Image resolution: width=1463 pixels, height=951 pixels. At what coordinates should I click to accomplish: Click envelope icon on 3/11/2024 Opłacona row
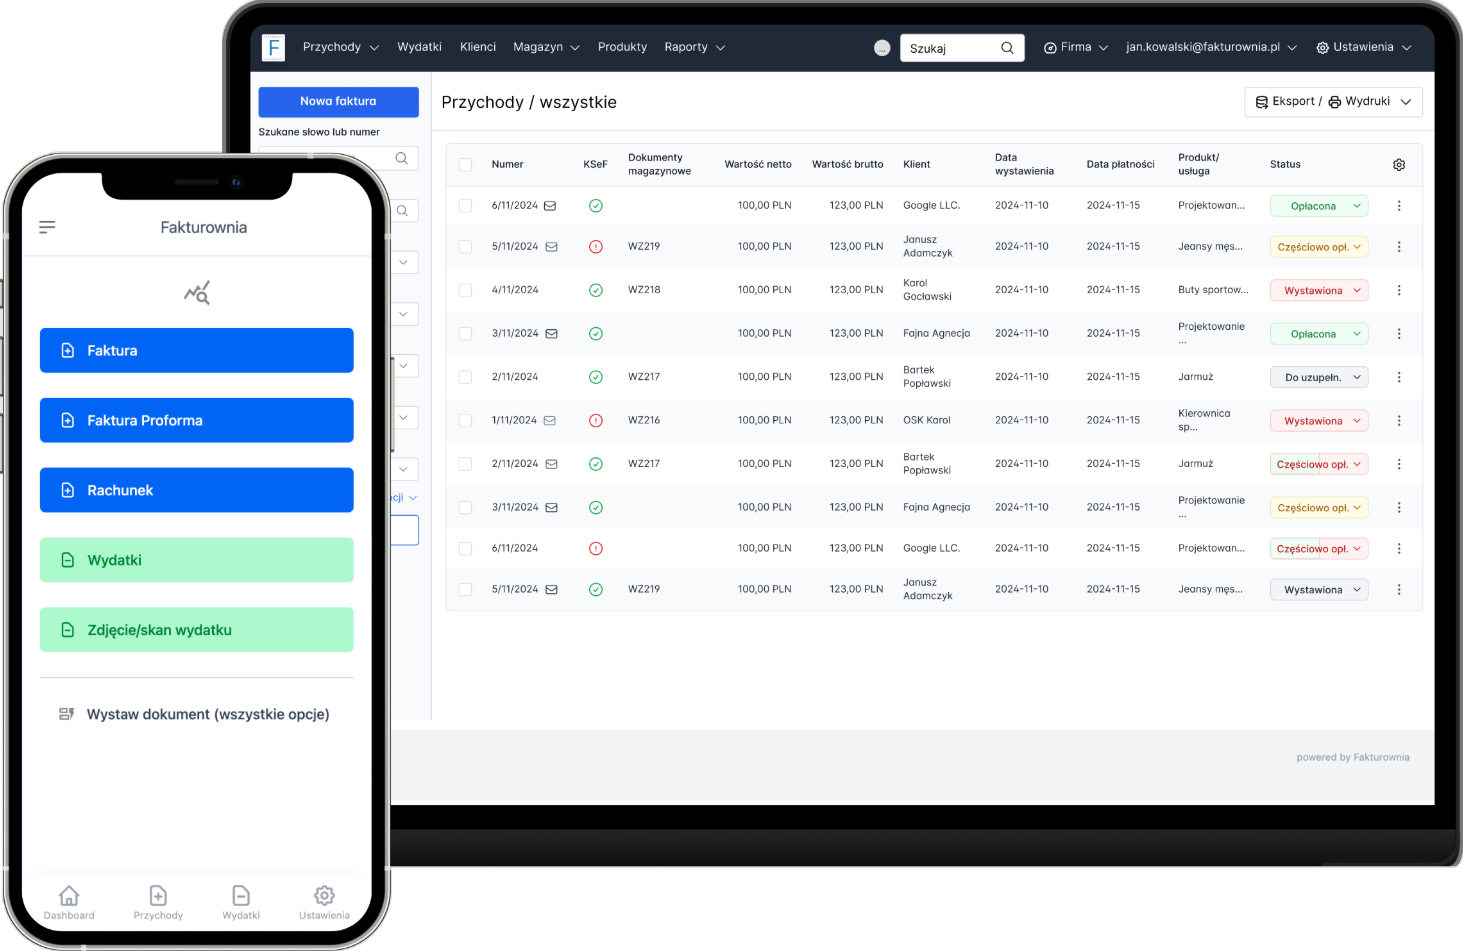click(551, 334)
